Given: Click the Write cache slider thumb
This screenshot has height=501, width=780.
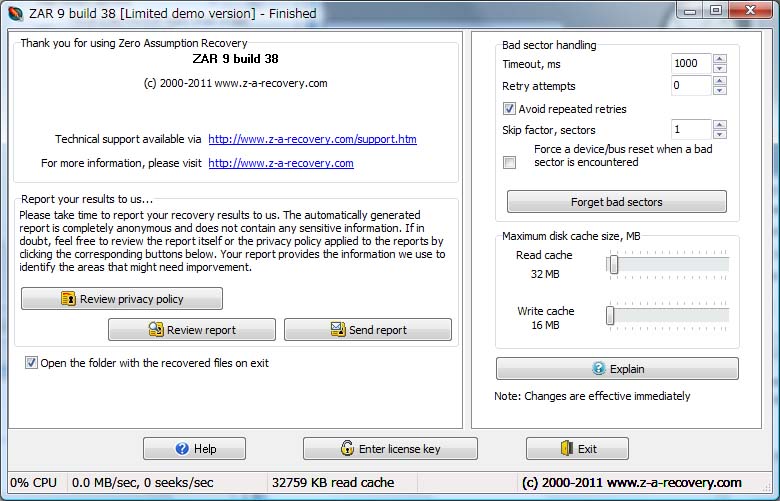Looking at the screenshot, I should 610,315.
